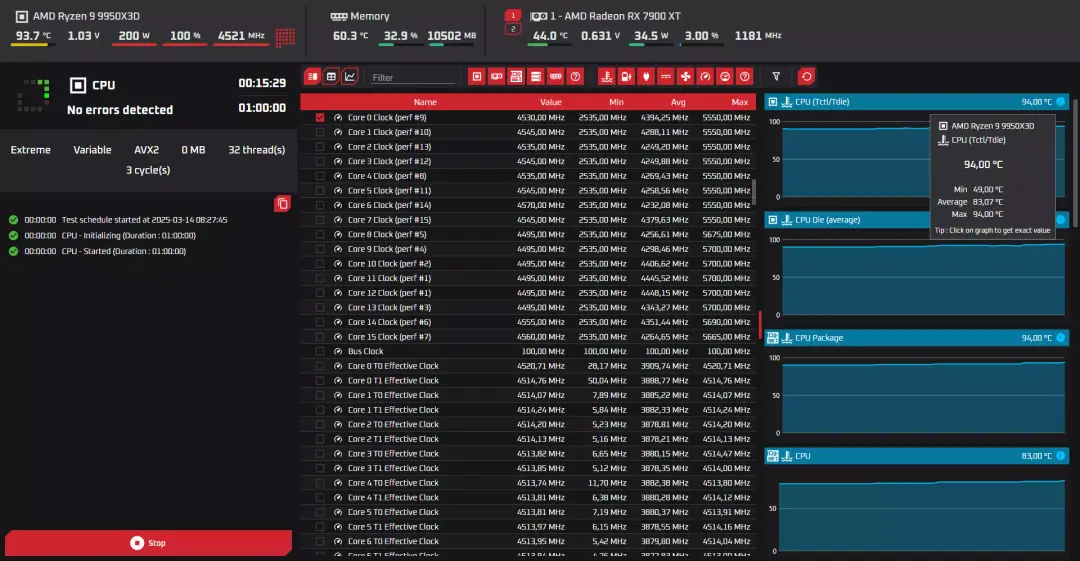Check the Core 1 Clock (perf #10) checkbox
1080x561 pixels.
pyautogui.click(x=320, y=132)
